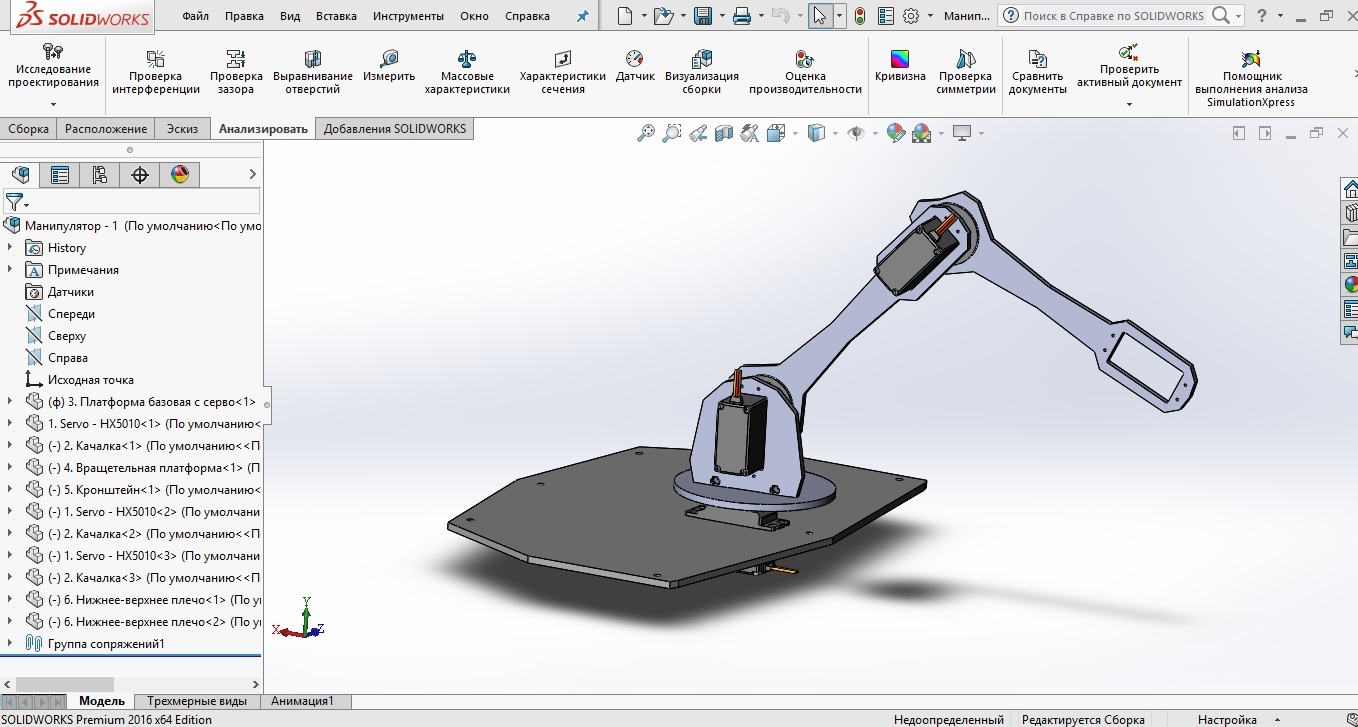Open the Sensor (Датчик) tool
Image resolution: width=1358 pixels, height=727 pixels.
634,60
